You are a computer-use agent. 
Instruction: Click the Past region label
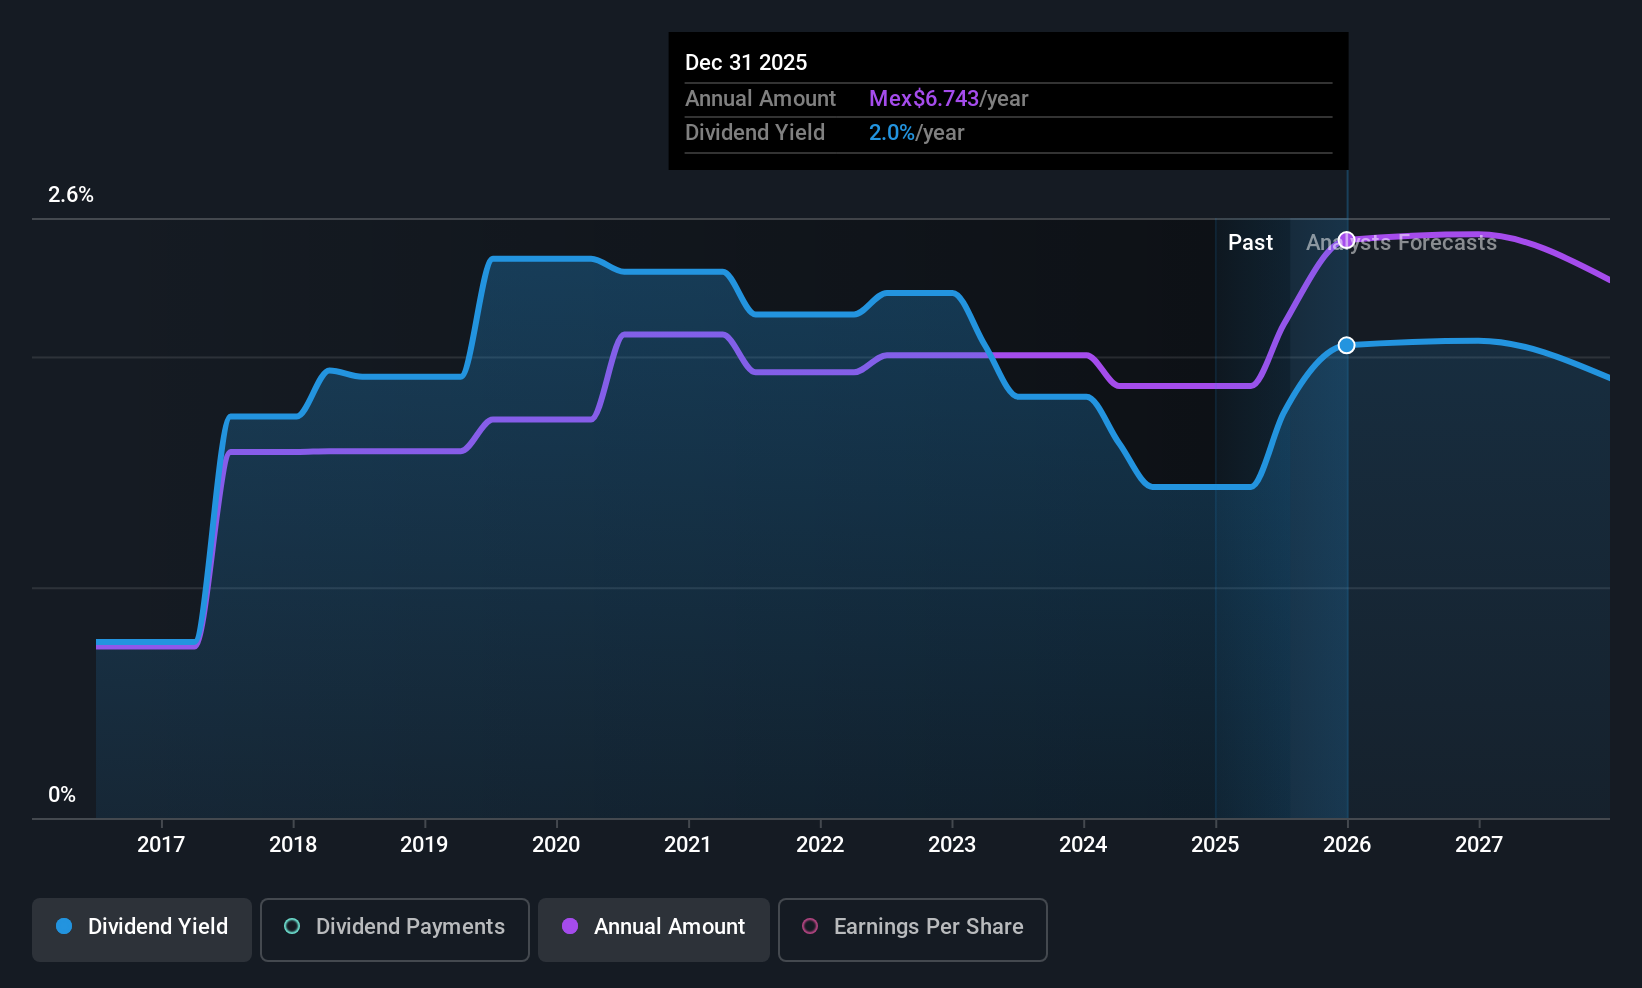click(x=1250, y=242)
